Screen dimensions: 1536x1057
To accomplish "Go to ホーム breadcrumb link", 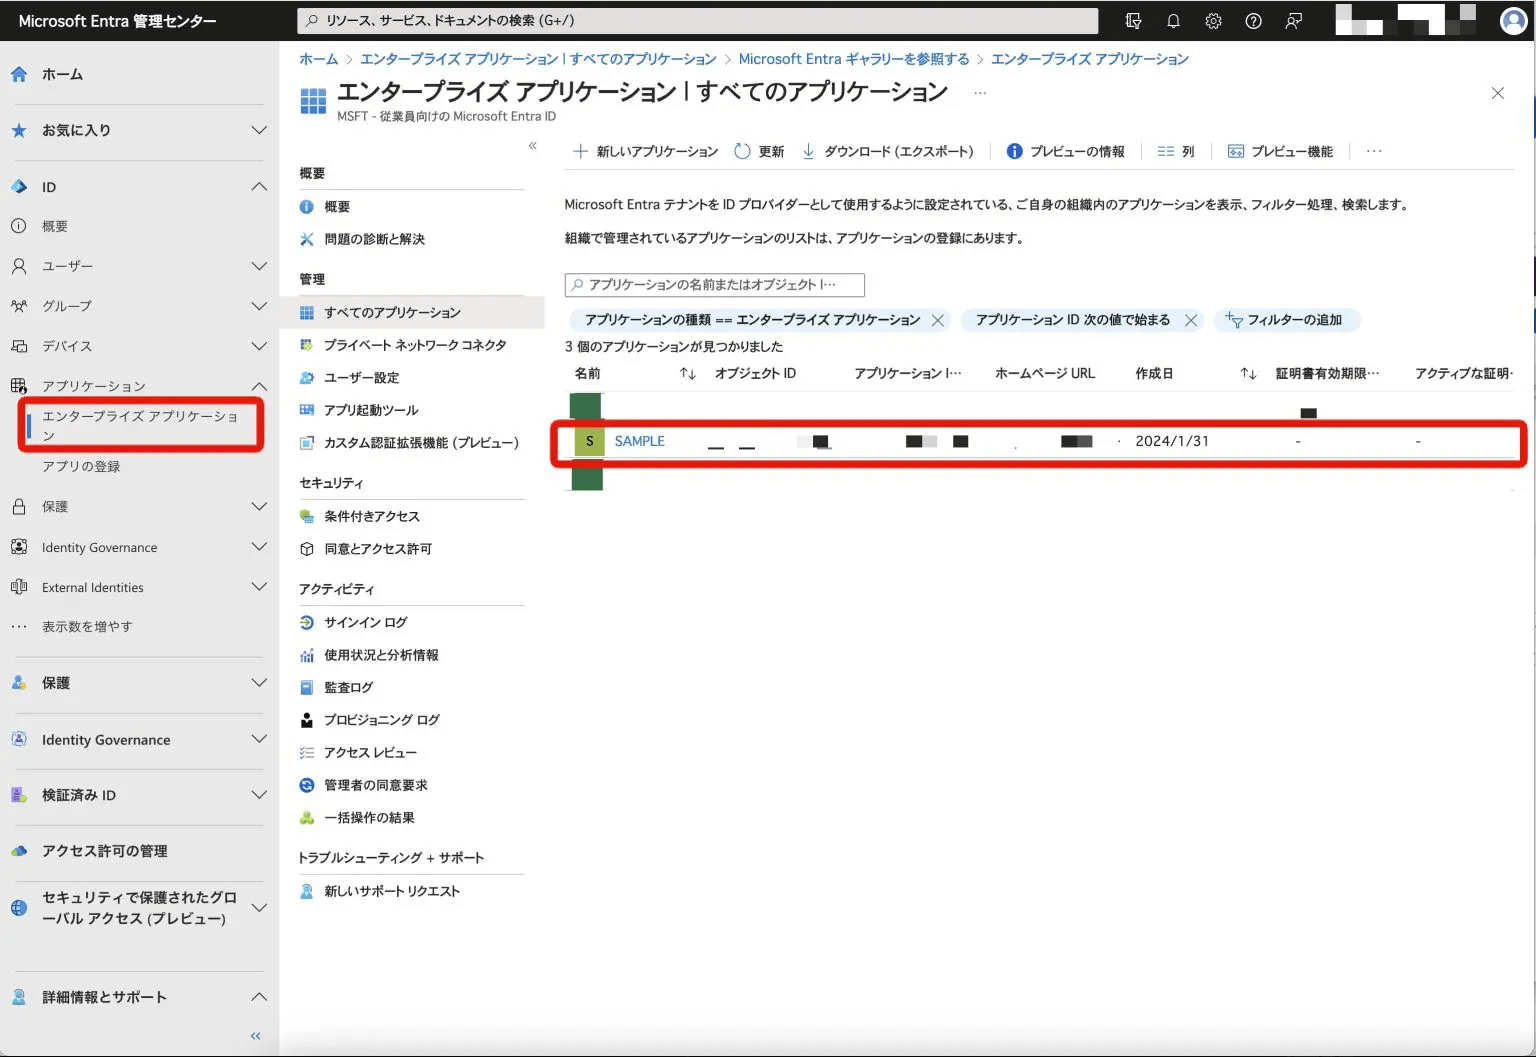I will point(319,59).
